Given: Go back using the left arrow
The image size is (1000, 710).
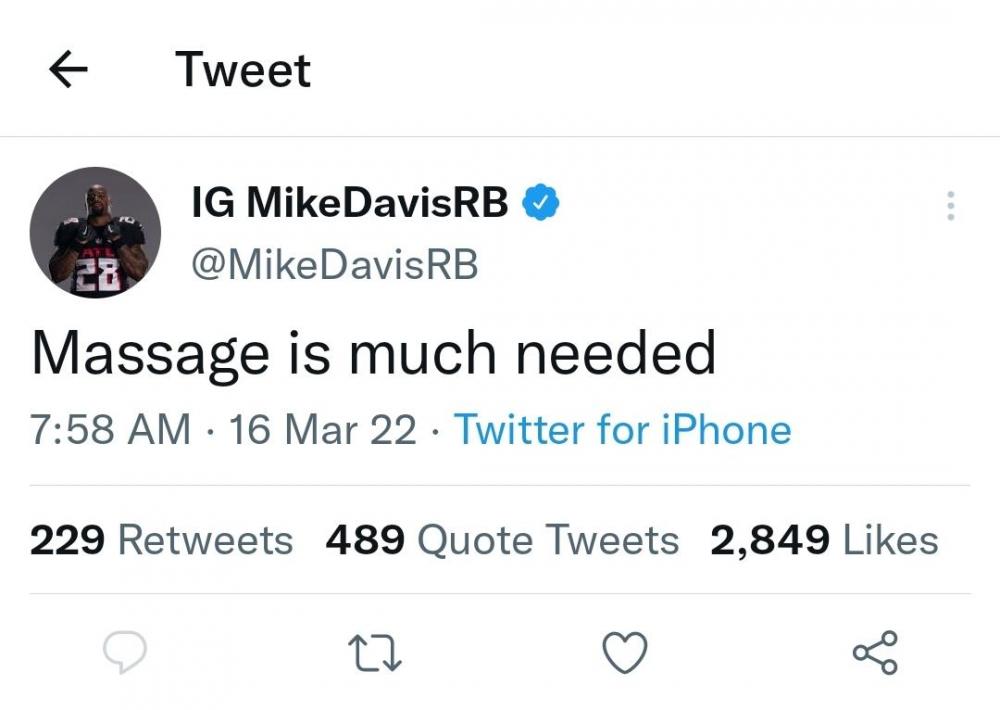Looking at the screenshot, I should tap(68, 71).
